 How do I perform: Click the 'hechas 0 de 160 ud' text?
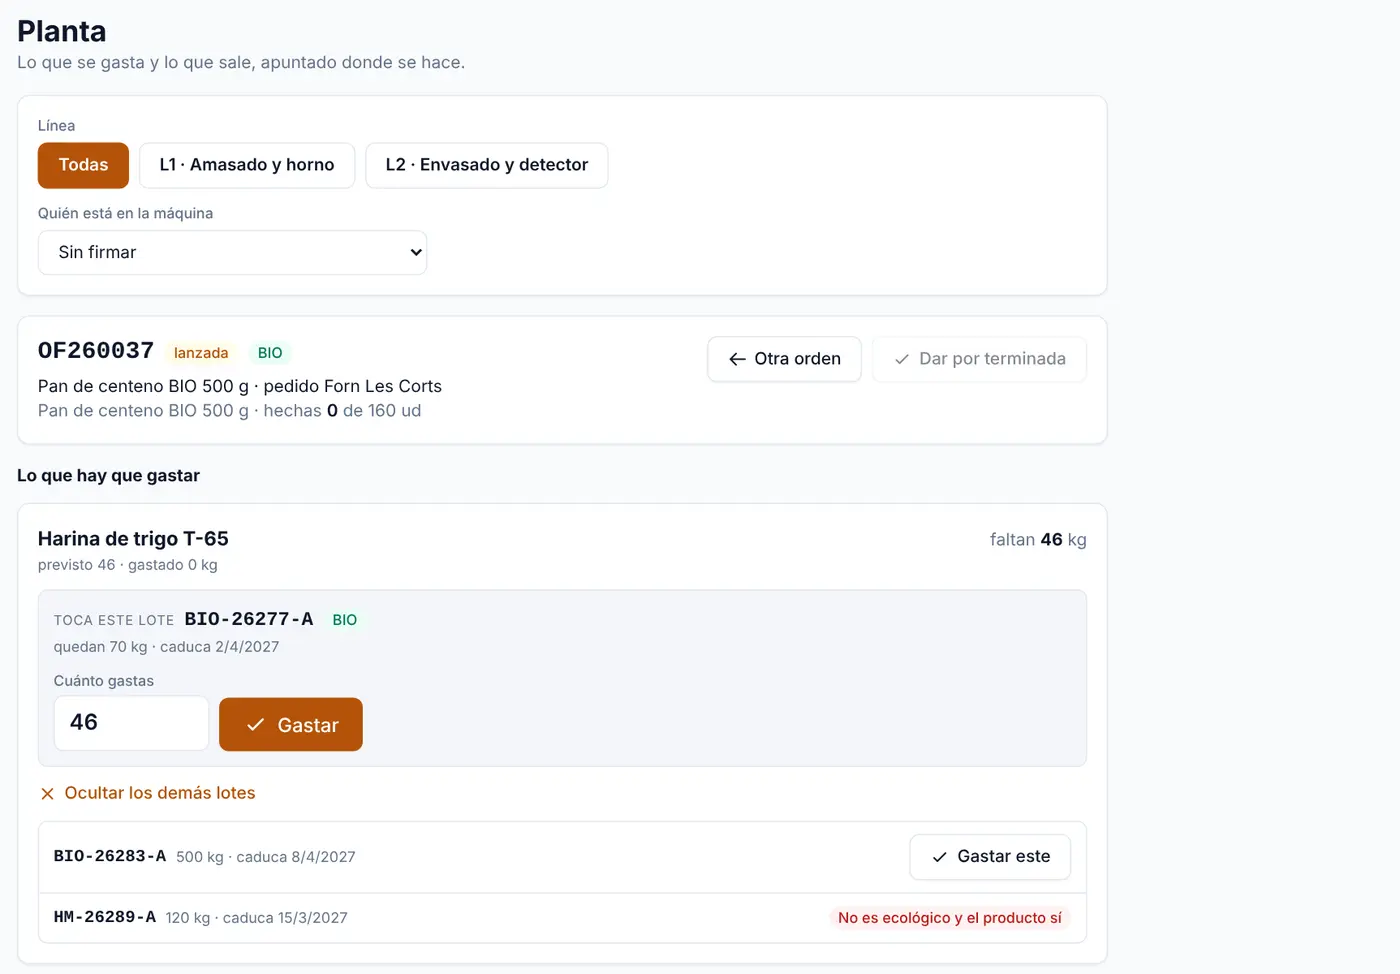pos(342,411)
